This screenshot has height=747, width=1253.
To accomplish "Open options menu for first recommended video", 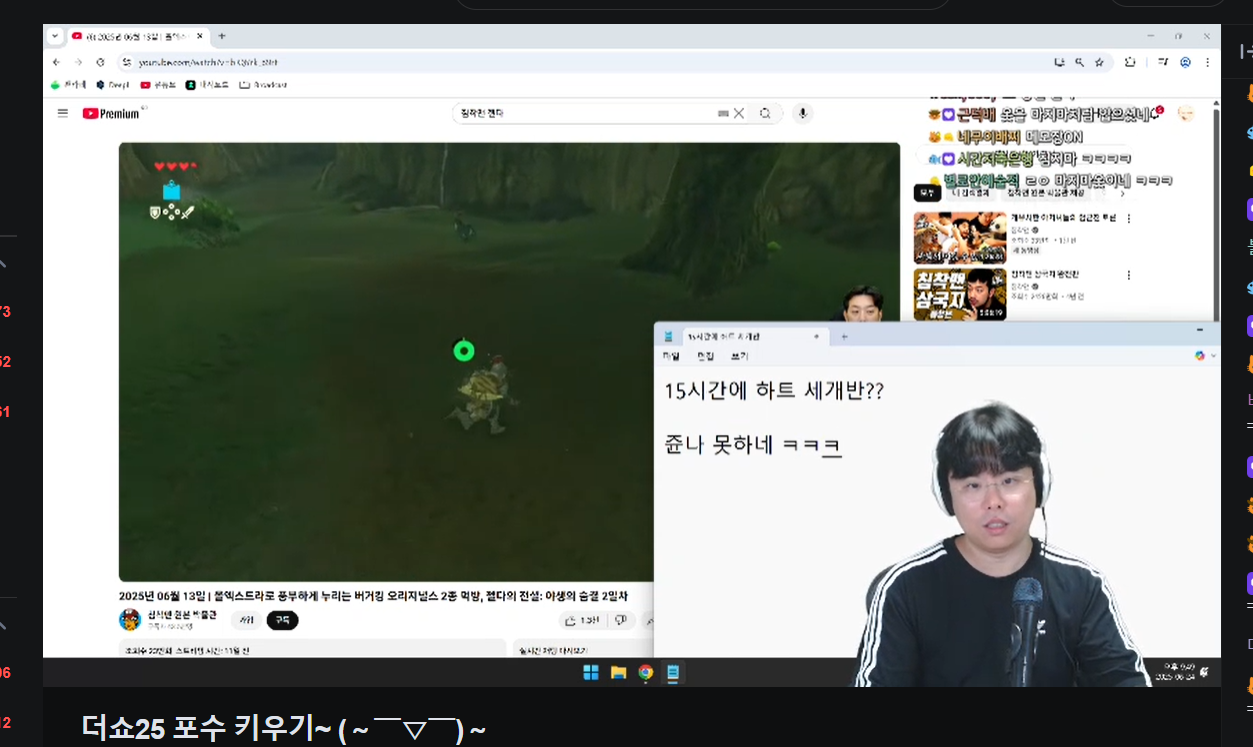I will click(x=1130, y=218).
